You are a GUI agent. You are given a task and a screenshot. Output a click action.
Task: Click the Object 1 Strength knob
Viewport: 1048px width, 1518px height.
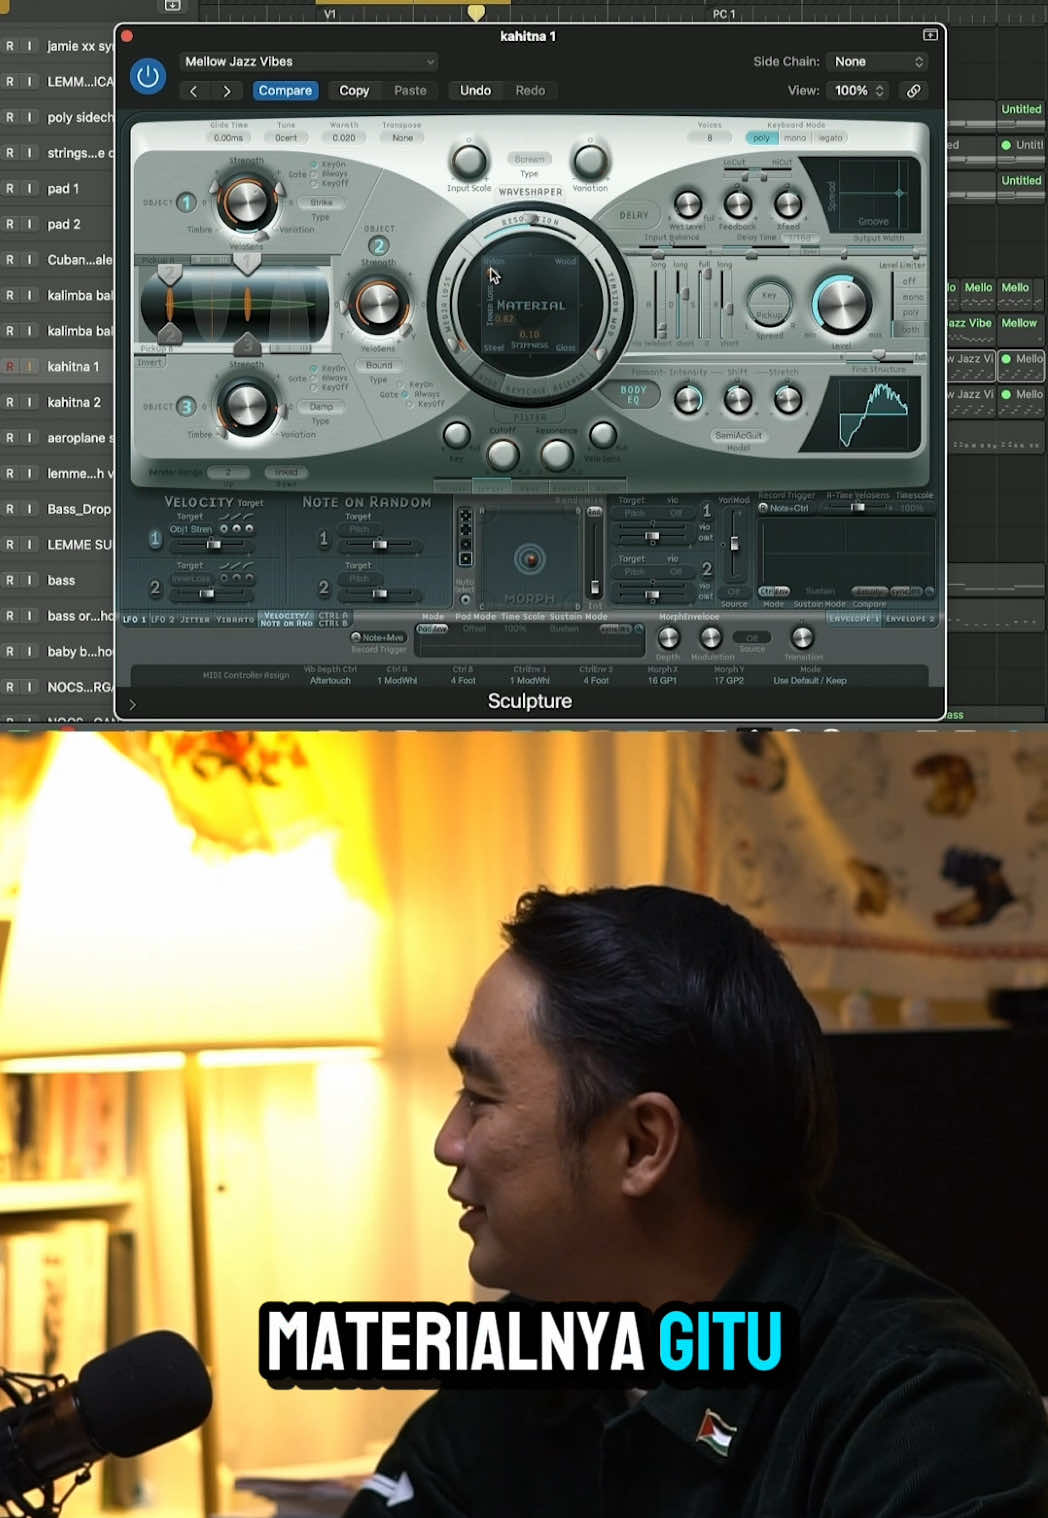pyautogui.click(x=246, y=201)
